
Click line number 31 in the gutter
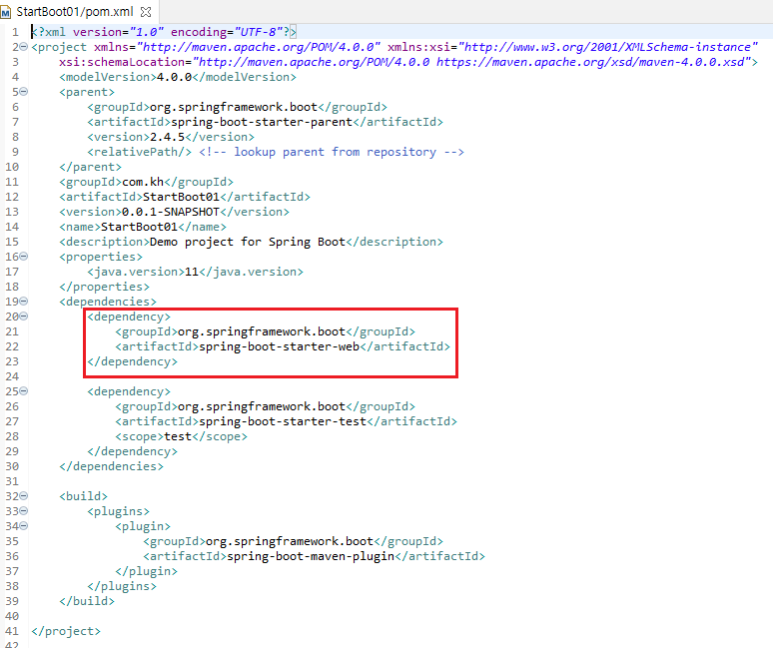[12, 481]
